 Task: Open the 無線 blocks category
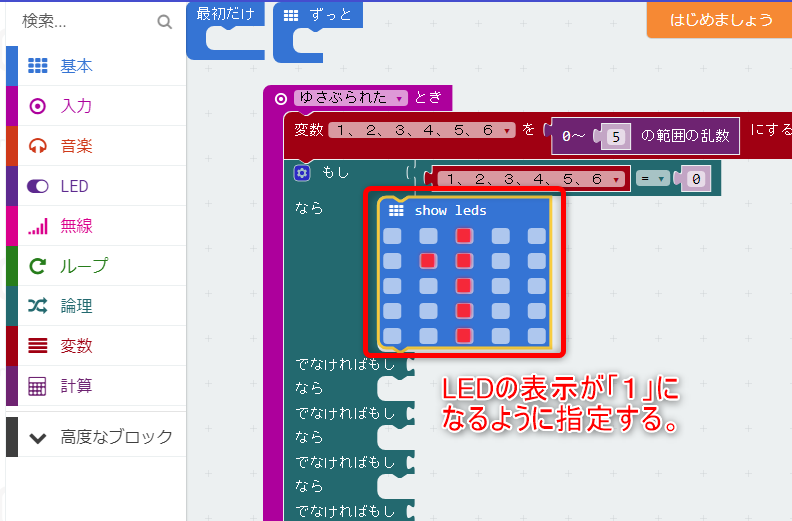[96, 226]
